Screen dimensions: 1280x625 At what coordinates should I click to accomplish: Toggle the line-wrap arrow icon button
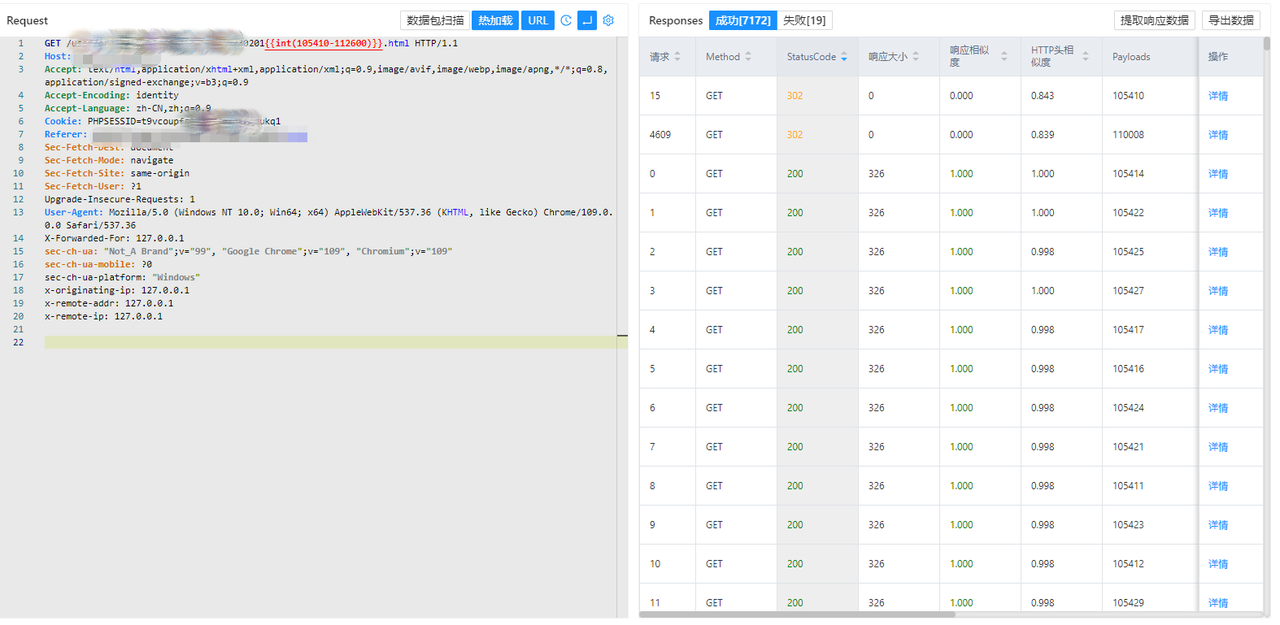[587, 20]
